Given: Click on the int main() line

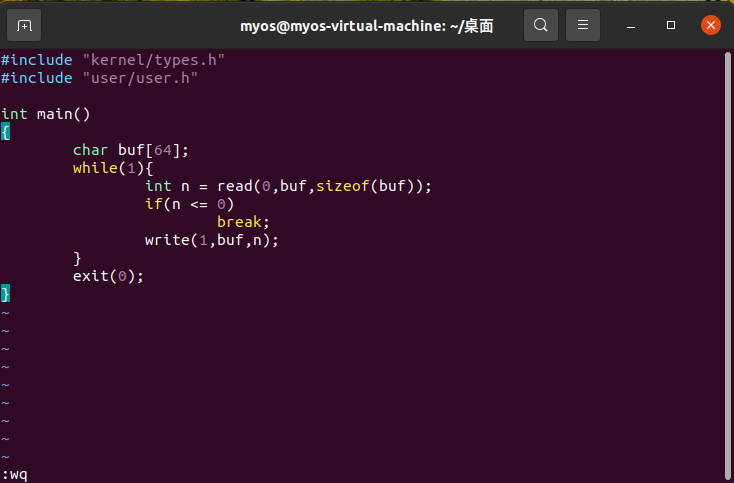Looking at the screenshot, I should click(x=46, y=114).
